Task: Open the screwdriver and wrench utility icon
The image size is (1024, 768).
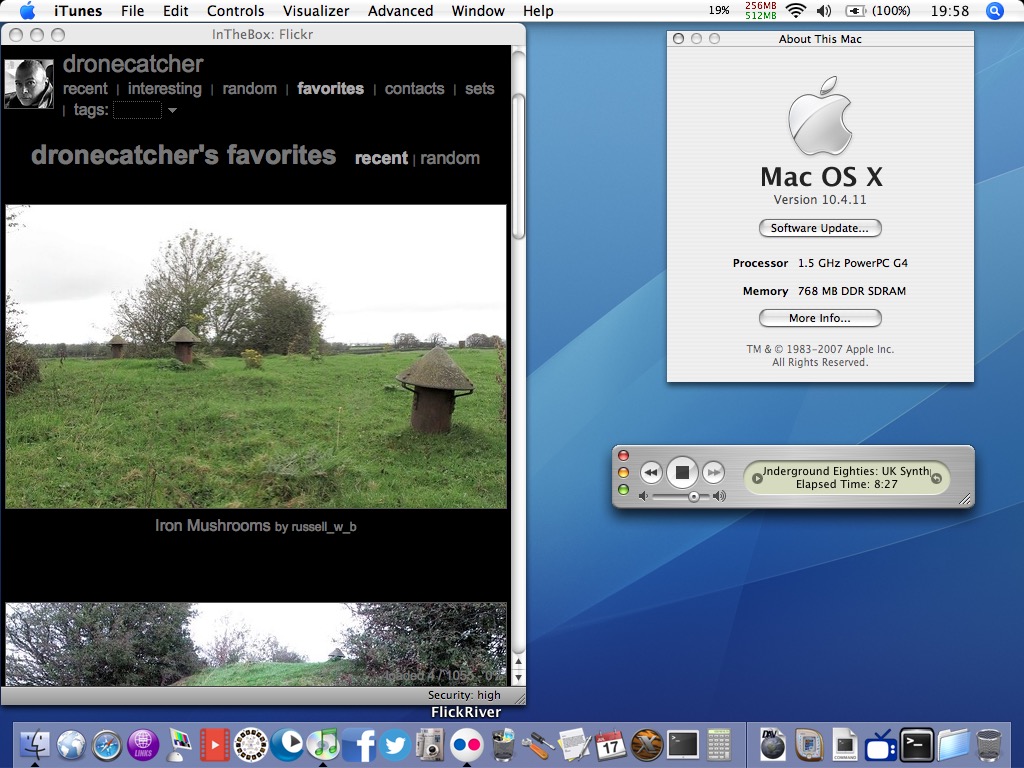Action: [539, 744]
